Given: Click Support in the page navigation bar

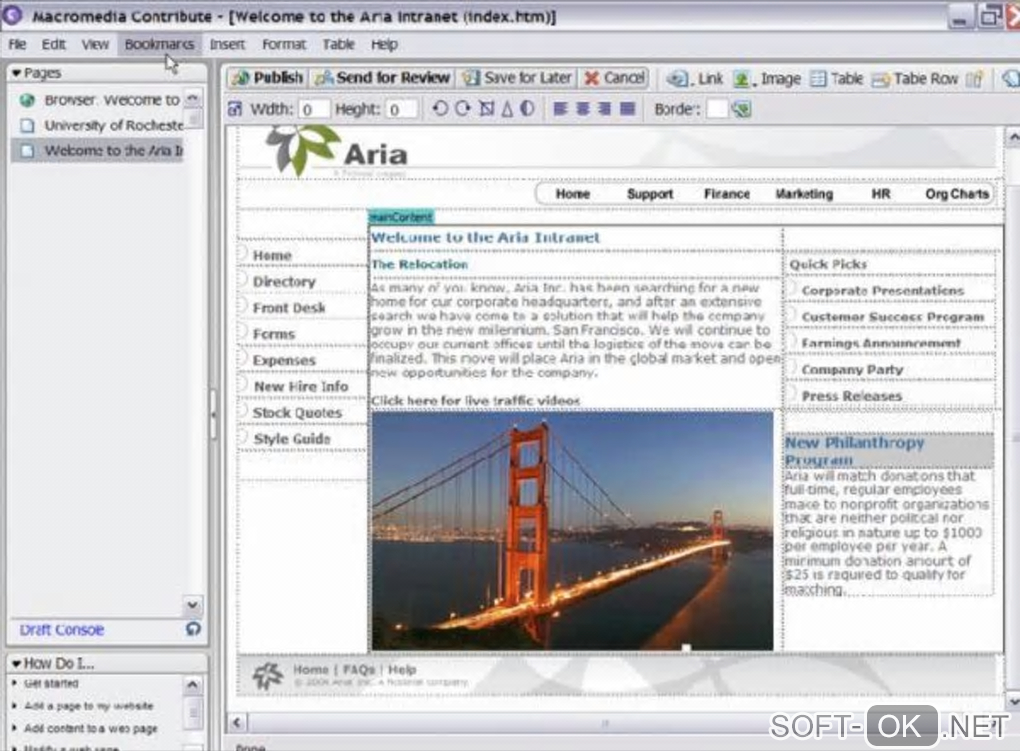Looking at the screenshot, I should pyautogui.click(x=650, y=194).
